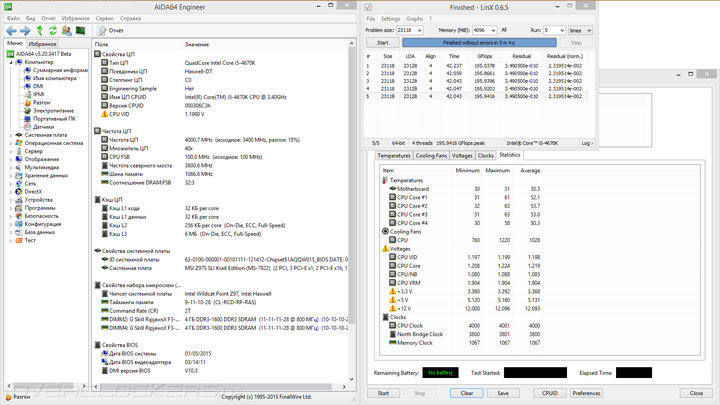Switch to the Избранное tab
720x405 pixels.
pos(42,44)
